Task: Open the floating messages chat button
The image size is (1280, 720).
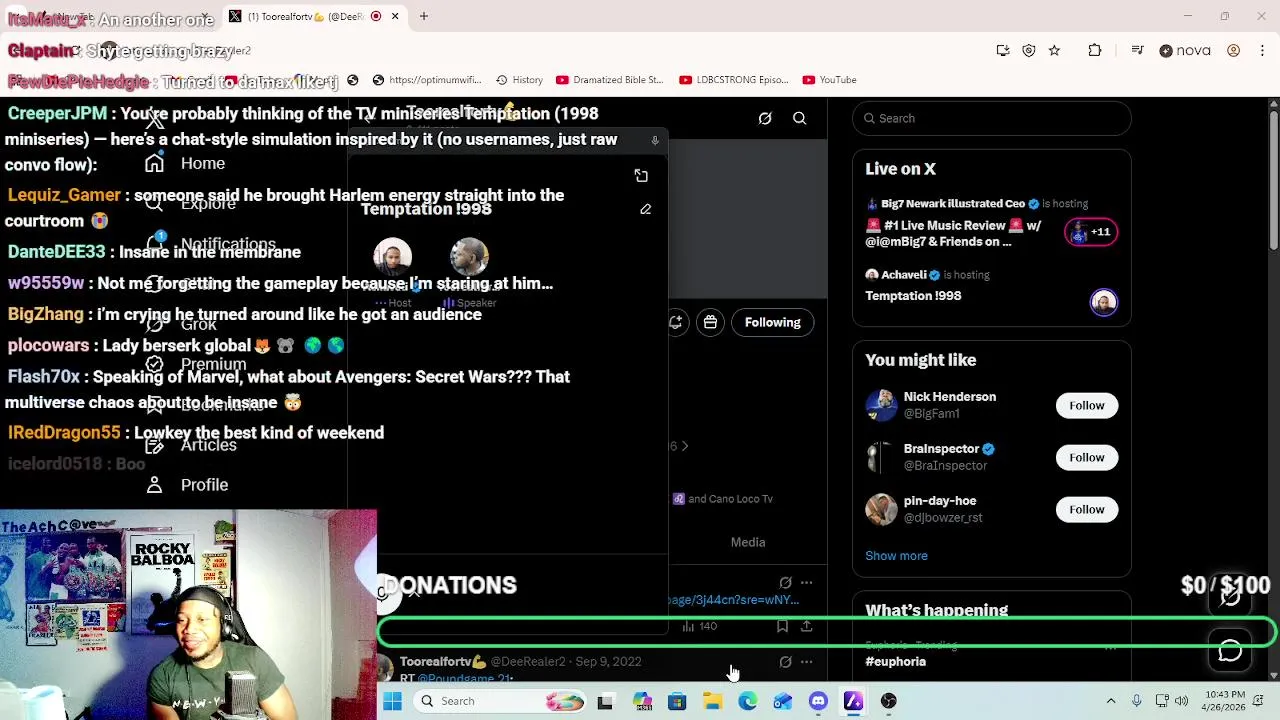Action: (x=1230, y=651)
